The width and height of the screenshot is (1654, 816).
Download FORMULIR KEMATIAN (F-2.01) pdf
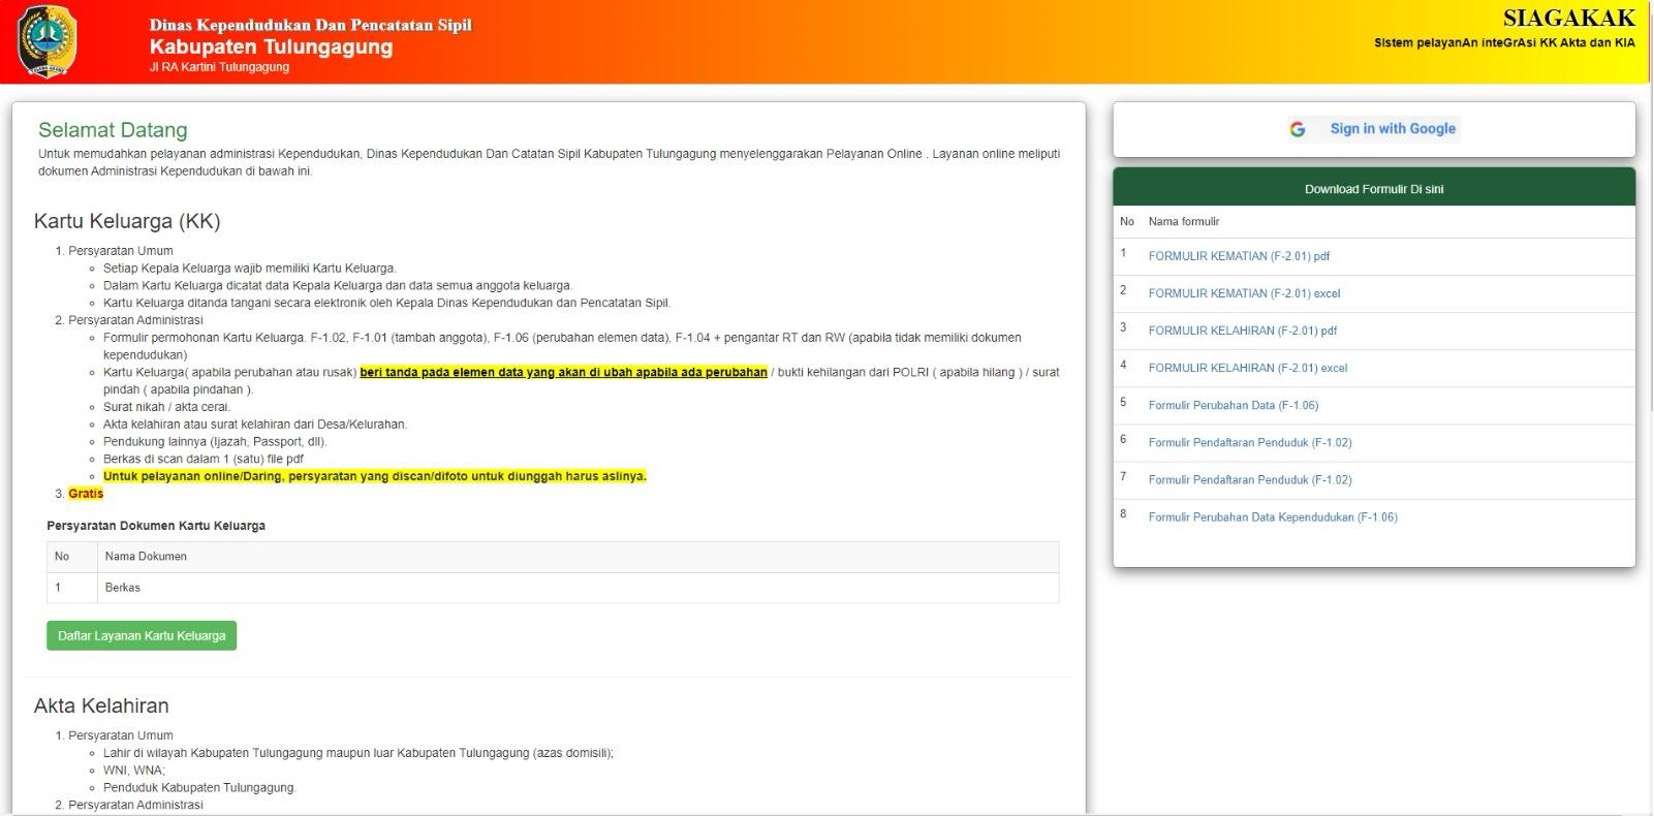pos(1238,256)
